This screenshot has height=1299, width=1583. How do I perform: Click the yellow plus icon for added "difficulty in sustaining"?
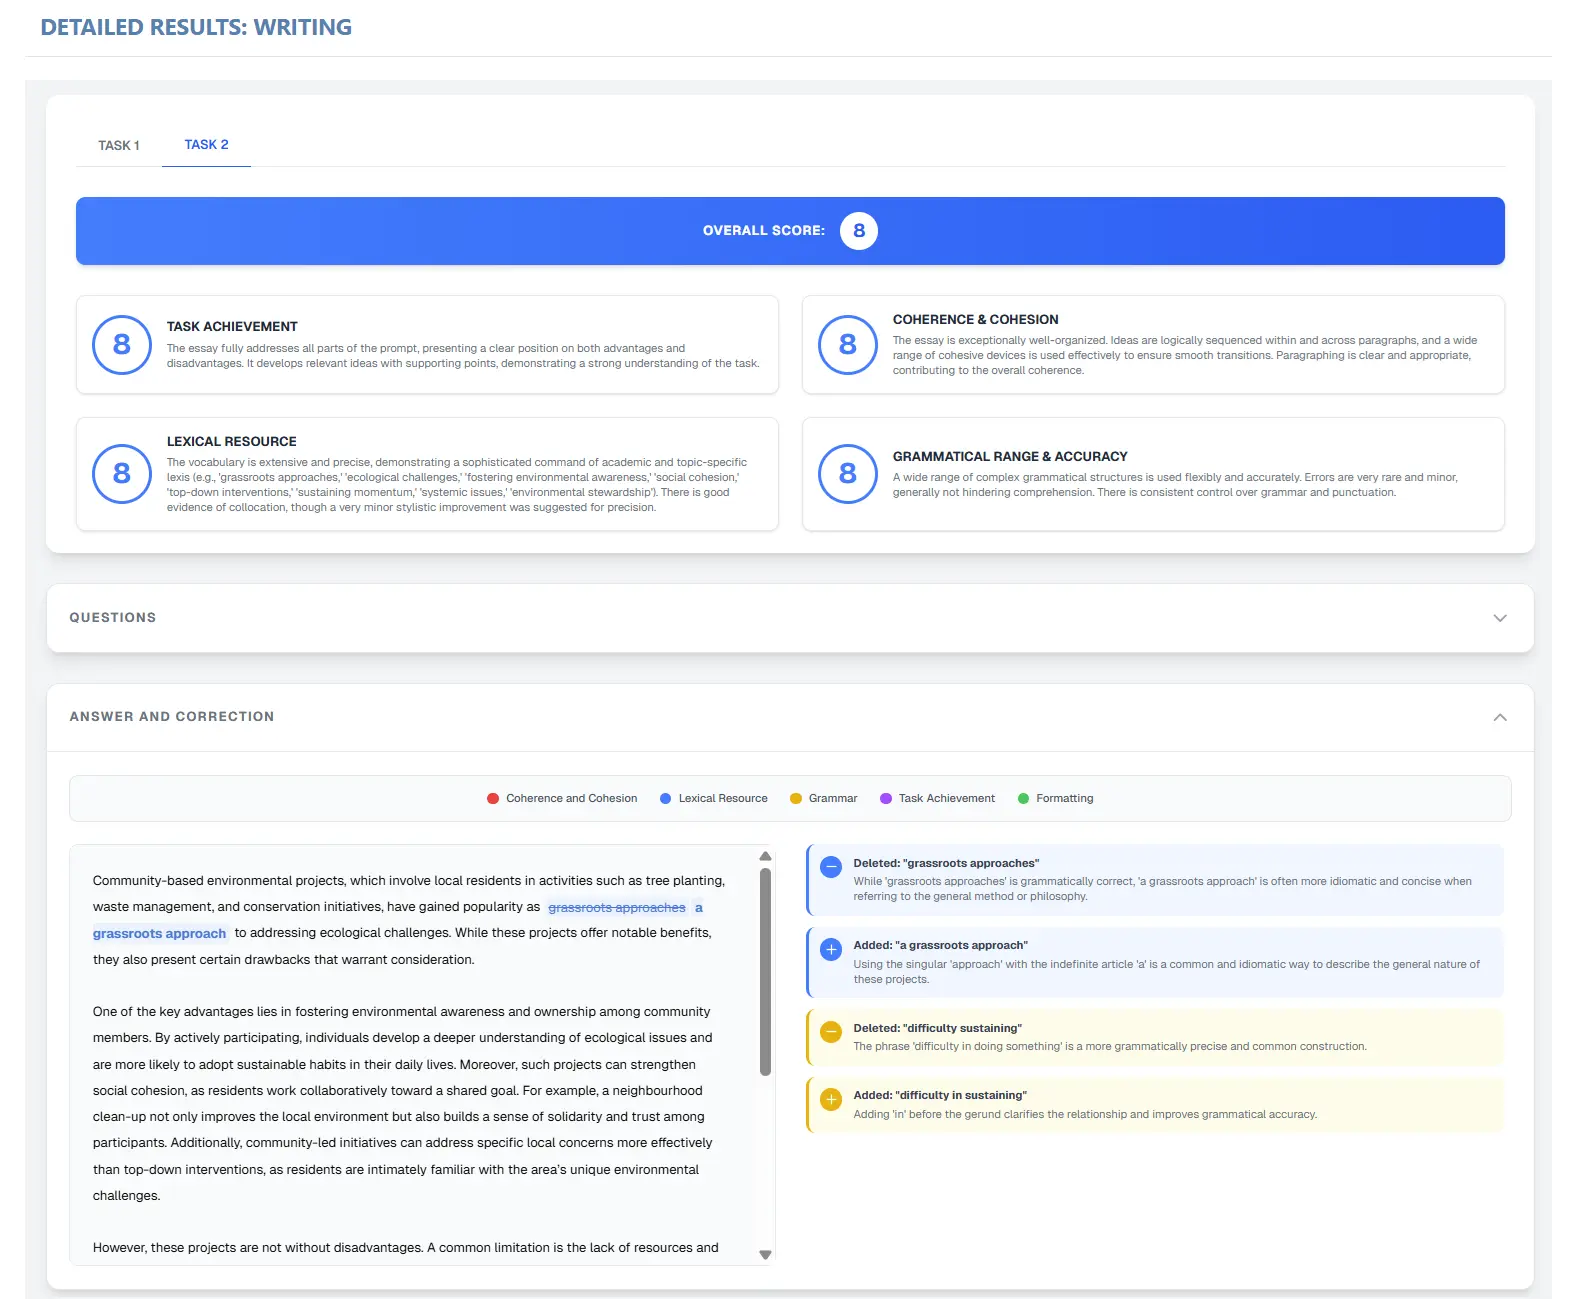coord(830,1099)
